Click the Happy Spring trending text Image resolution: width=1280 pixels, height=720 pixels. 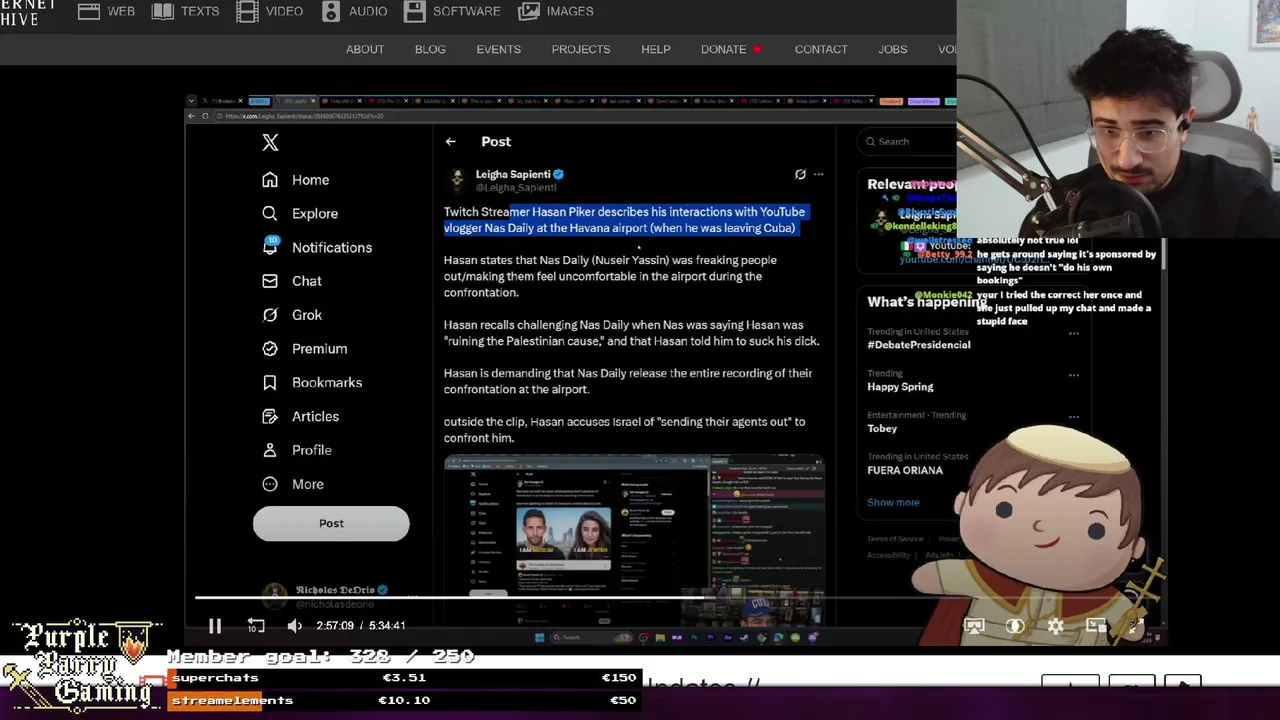tap(900, 387)
